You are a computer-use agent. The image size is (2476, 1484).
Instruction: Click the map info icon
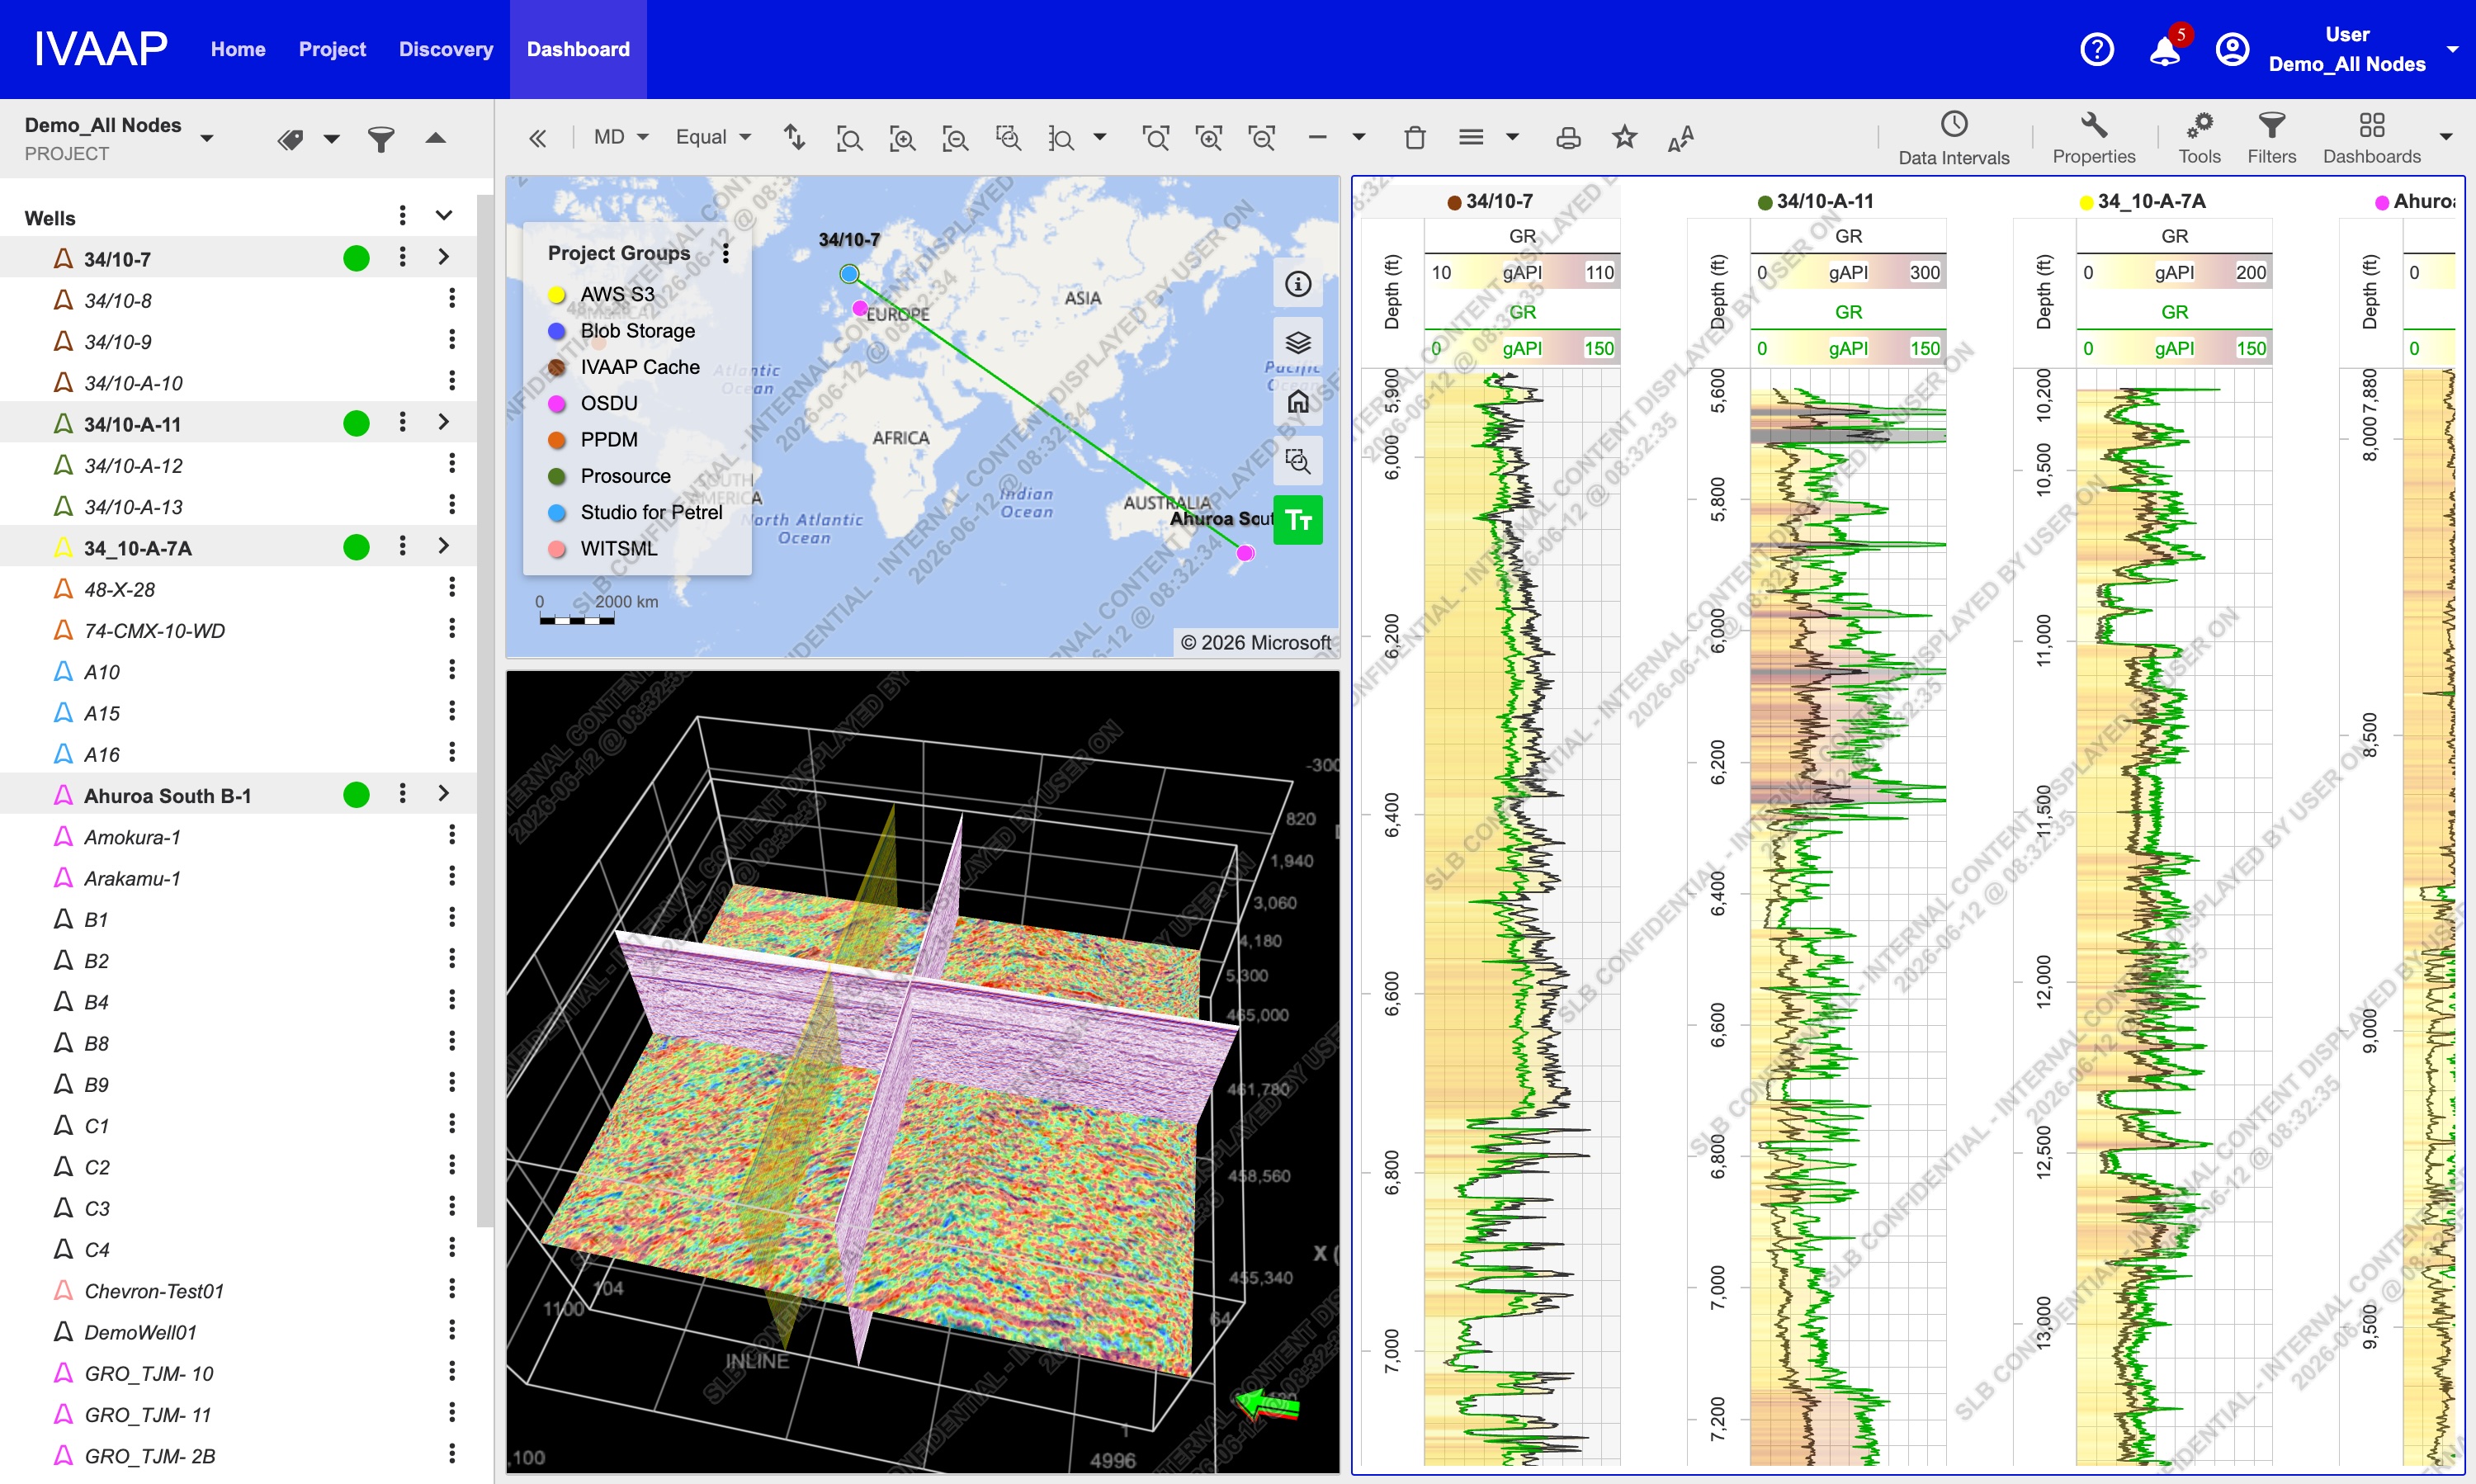tap(1298, 284)
